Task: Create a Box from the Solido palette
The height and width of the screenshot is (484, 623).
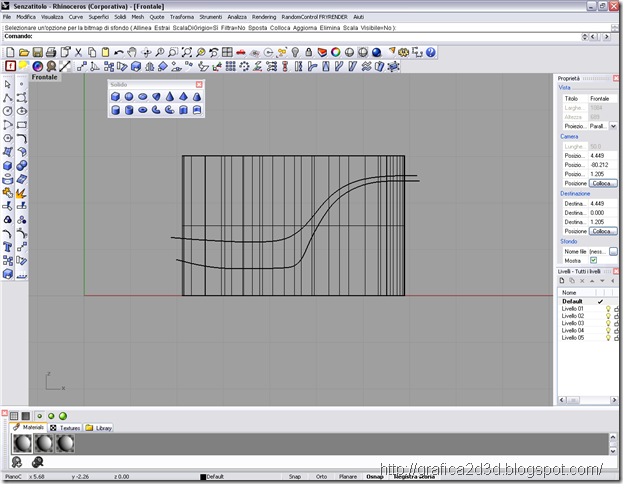Action: tap(115, 97)
